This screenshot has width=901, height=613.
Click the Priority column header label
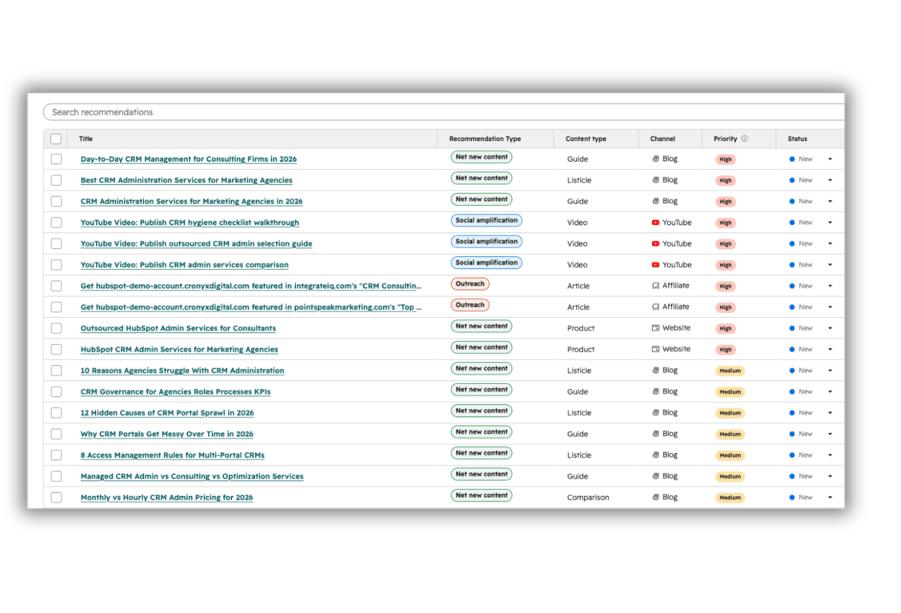pyautogui.click(x=725, y=138)
